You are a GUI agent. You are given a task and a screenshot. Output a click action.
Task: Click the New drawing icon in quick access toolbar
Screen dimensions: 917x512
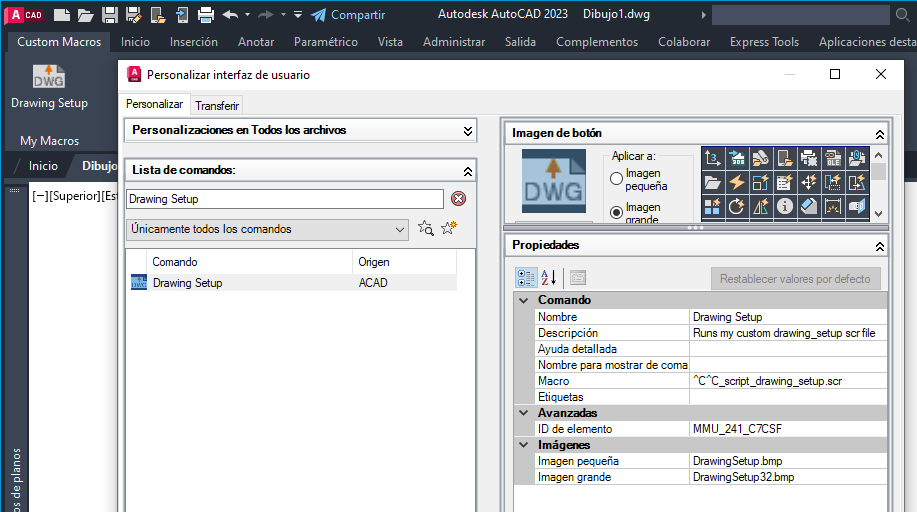[61, 15]
